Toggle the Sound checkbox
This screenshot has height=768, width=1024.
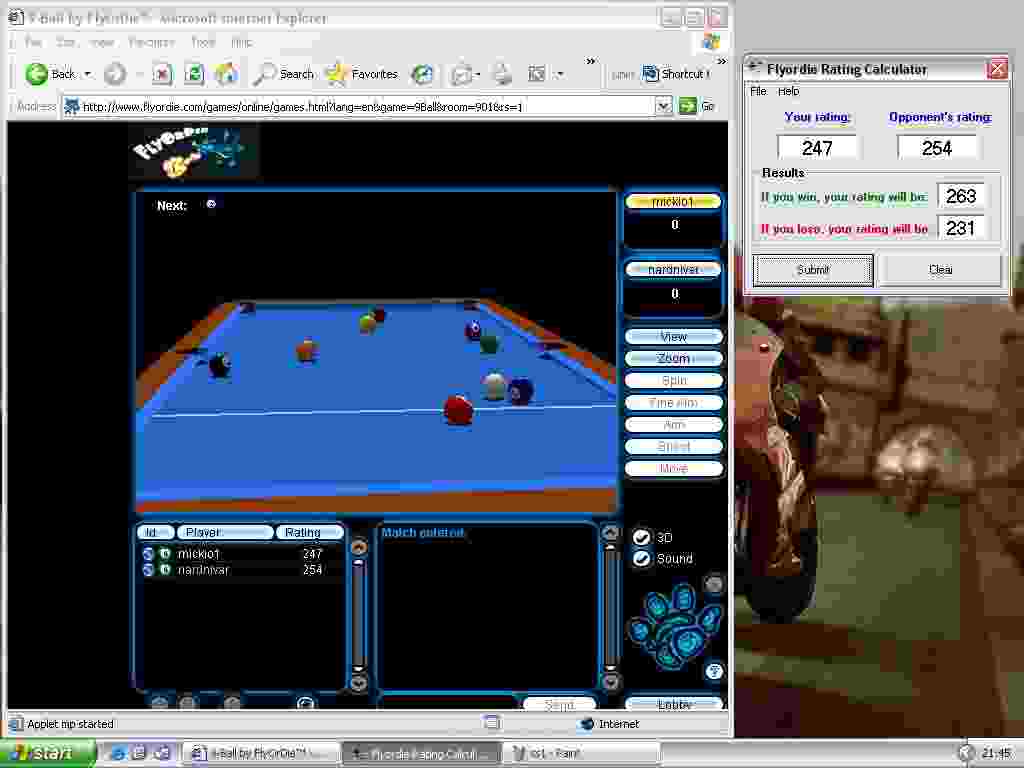[x=641, y=559]
